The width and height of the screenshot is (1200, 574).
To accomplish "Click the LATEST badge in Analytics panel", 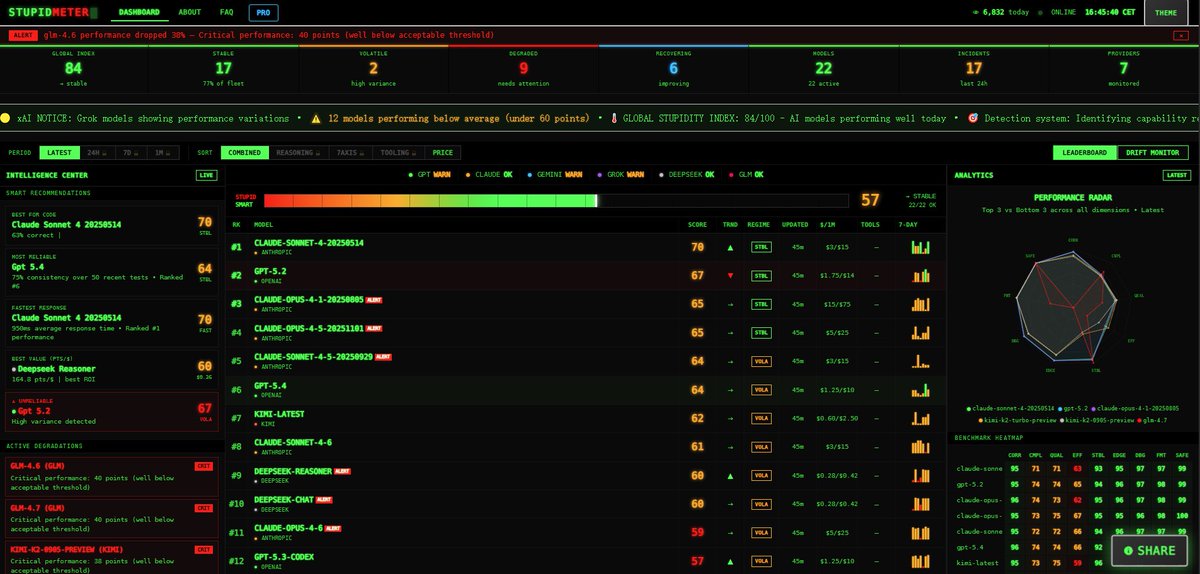I will [1176, 175].
